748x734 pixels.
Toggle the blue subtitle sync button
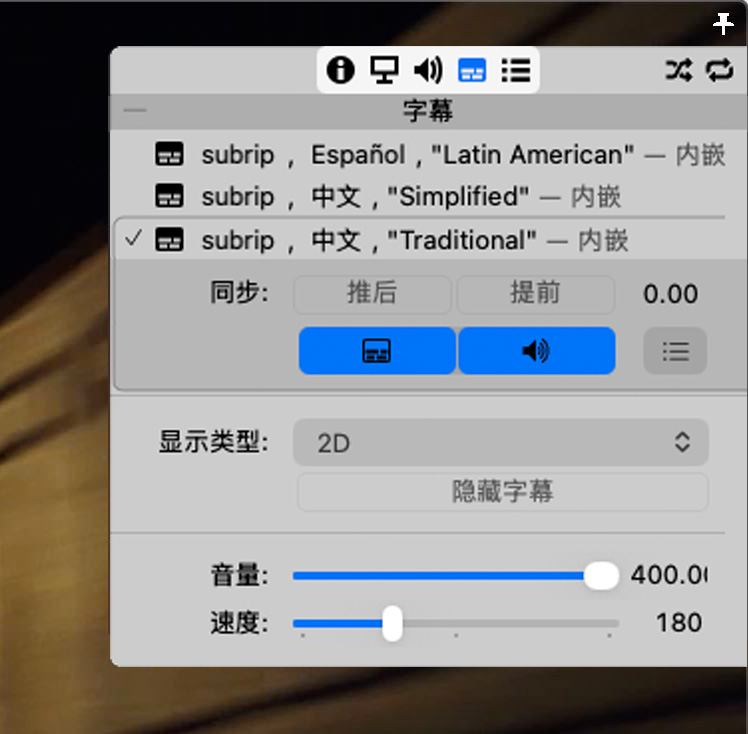pos(377,351)
